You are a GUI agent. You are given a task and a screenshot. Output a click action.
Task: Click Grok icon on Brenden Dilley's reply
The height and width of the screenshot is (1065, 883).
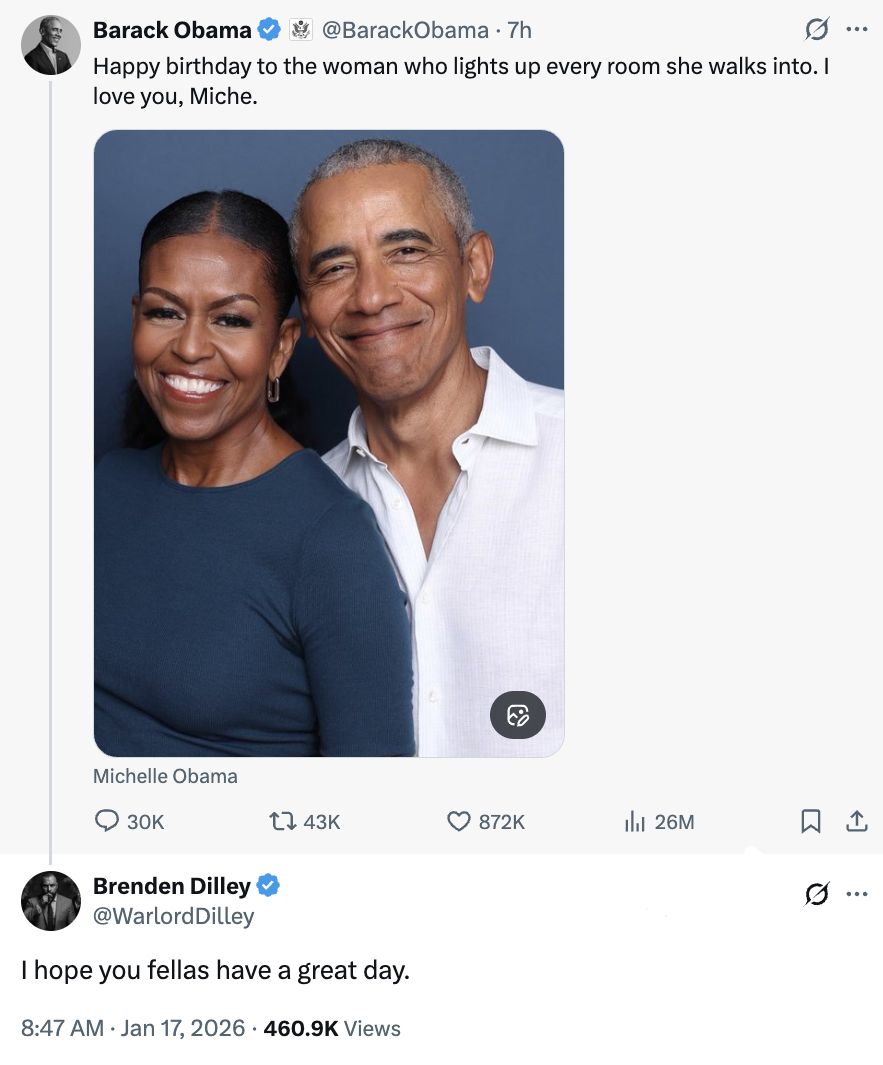pyautogui.click(x=816, y=893)
